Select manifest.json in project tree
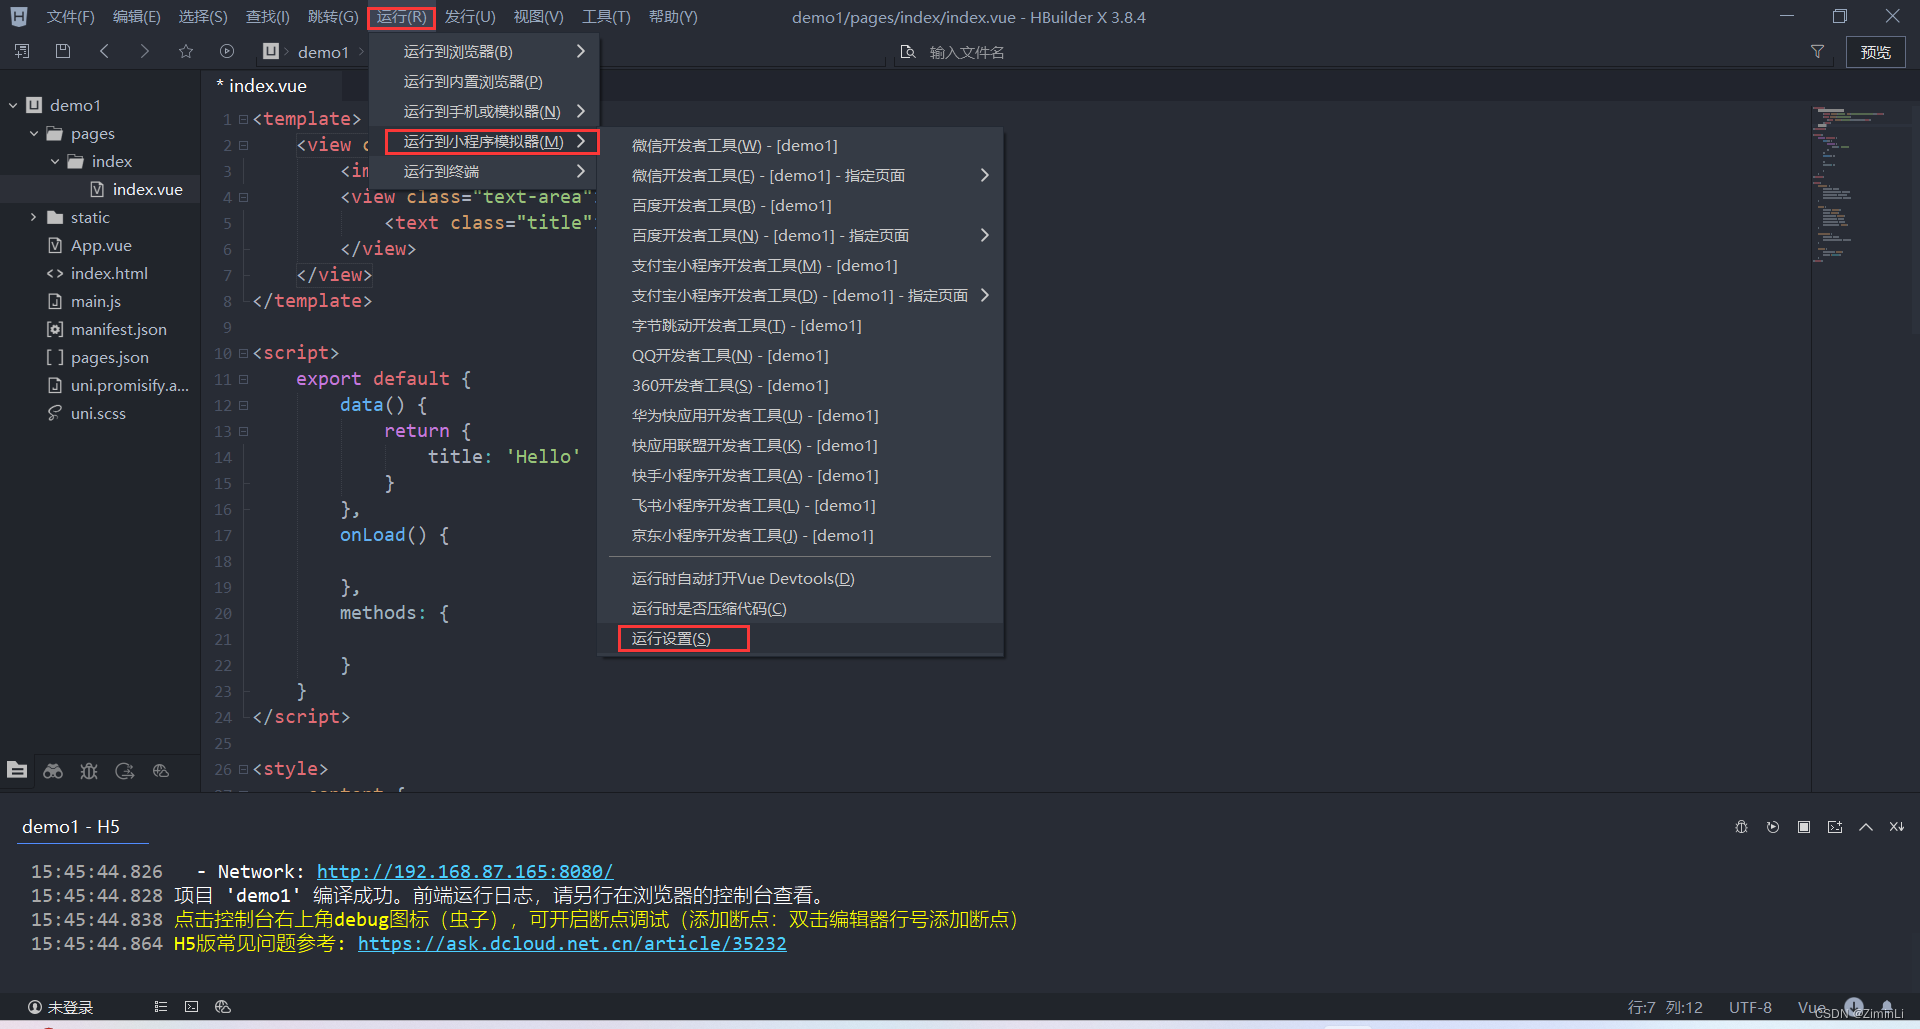1920x1029 pixels. tap(118, 329)
